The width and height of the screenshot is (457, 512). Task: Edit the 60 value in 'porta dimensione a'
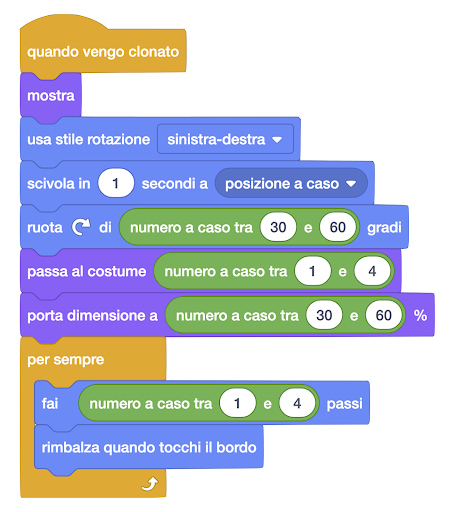[384, 315]
